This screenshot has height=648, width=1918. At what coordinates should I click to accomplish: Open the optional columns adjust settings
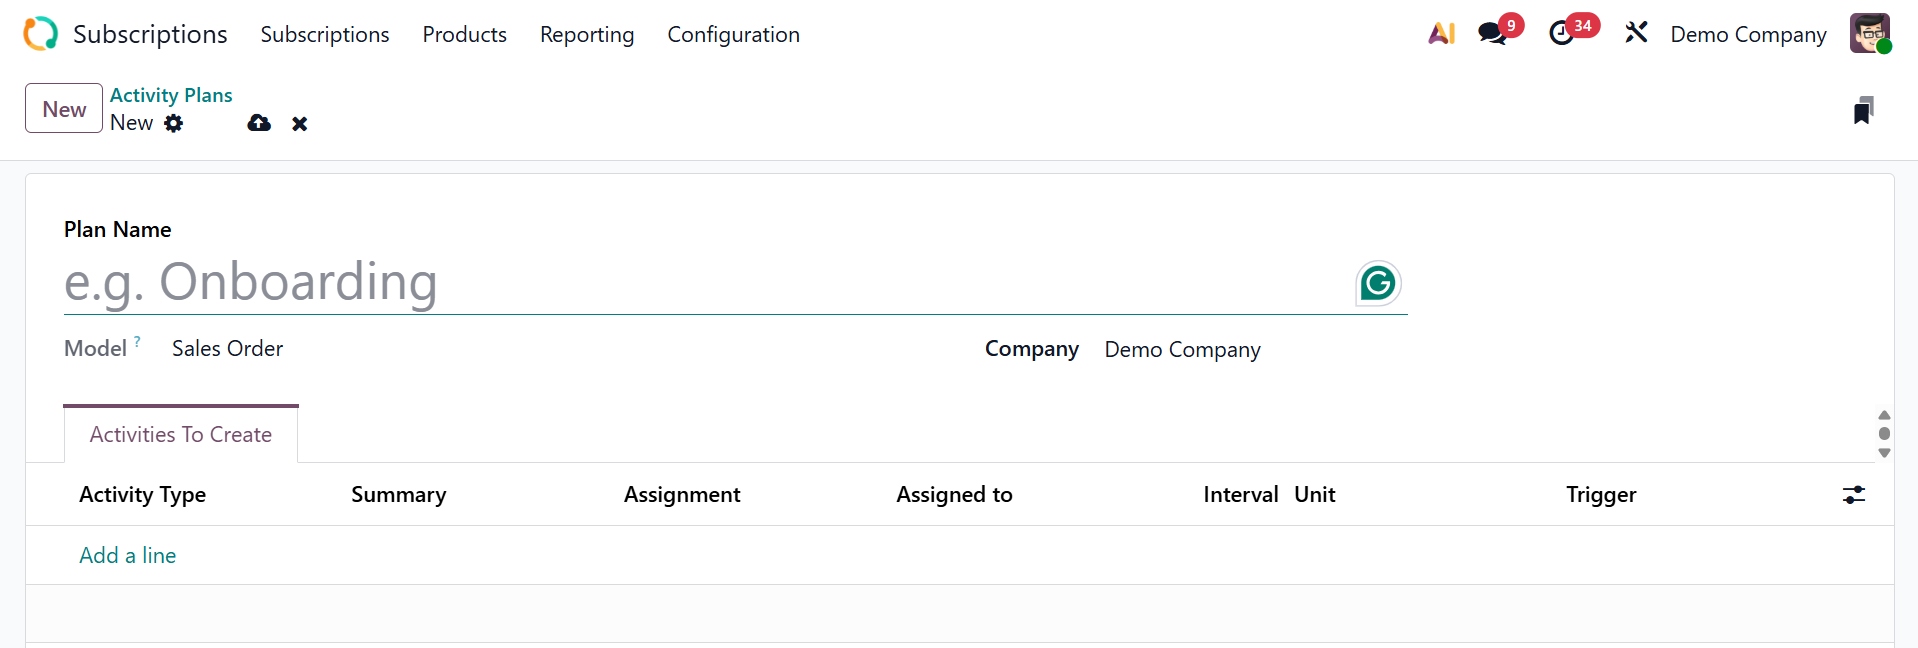(x=1853, y=495)
